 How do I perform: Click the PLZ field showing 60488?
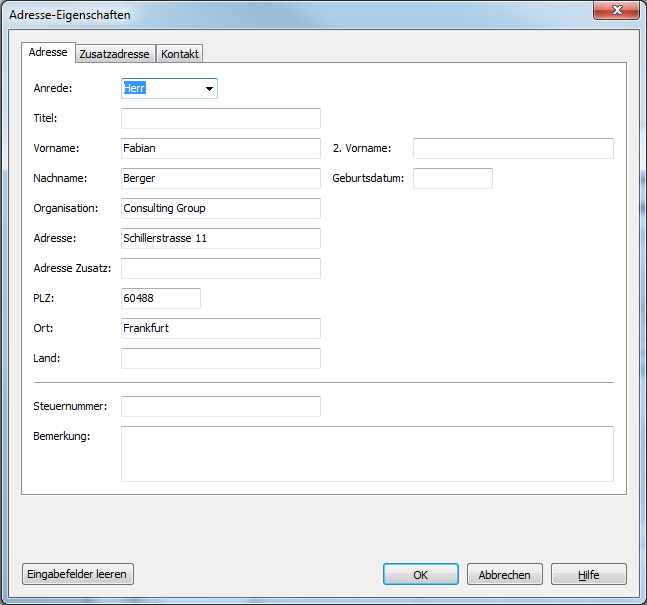pos(160,299)
